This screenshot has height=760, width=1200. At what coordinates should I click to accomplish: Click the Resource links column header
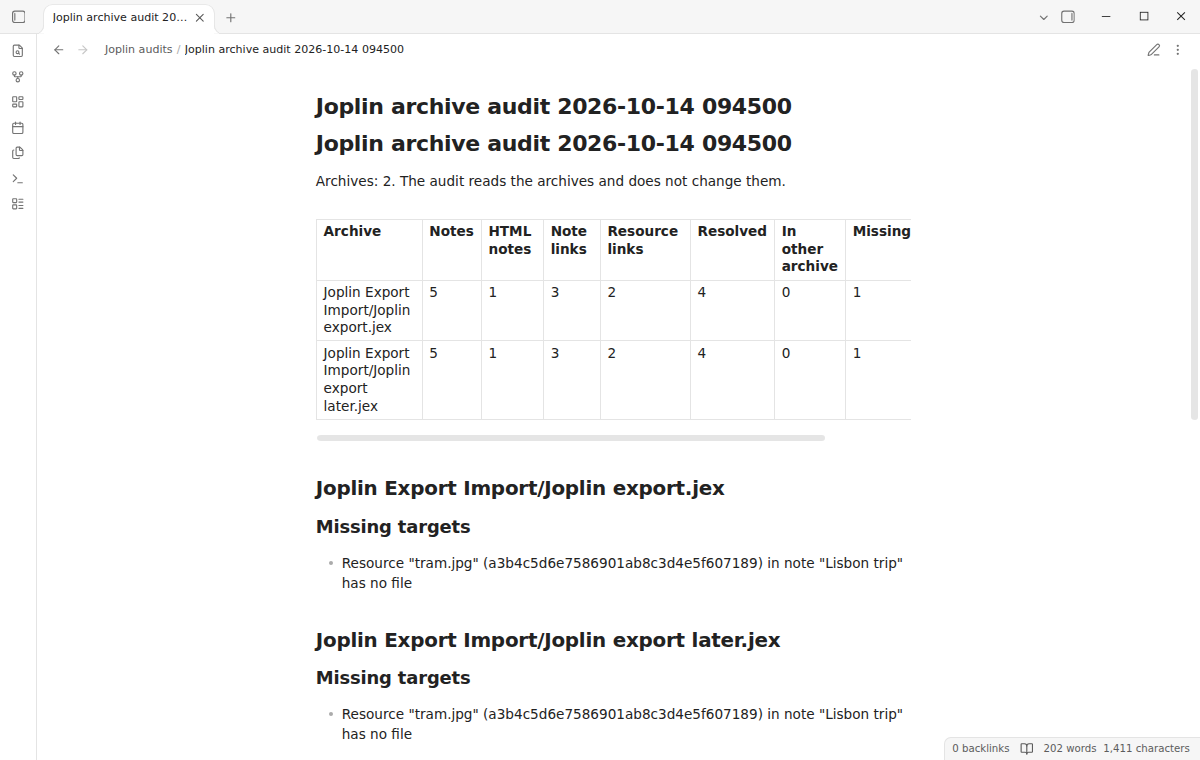[x=645, y=250]
